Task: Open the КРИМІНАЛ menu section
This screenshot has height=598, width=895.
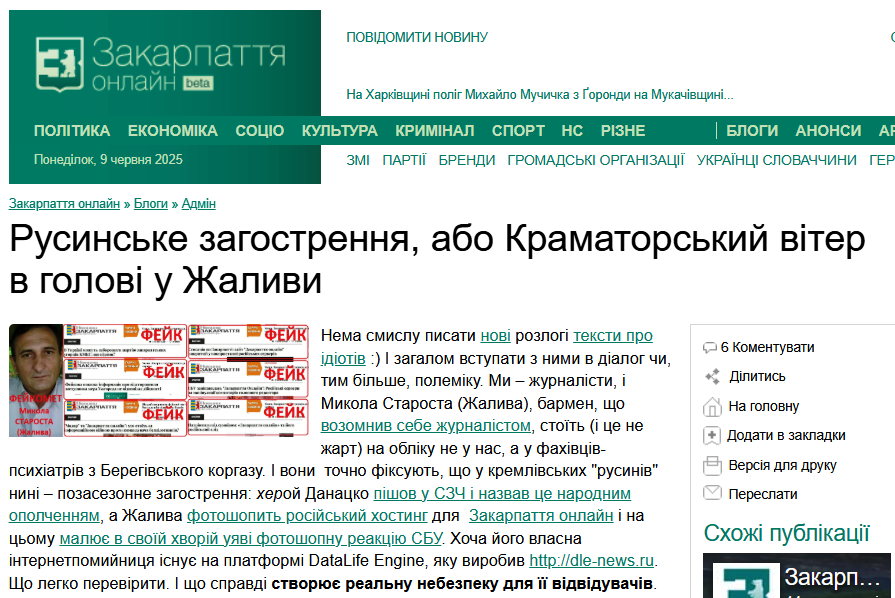Action: pyautogui.click(x=434, y=131)
